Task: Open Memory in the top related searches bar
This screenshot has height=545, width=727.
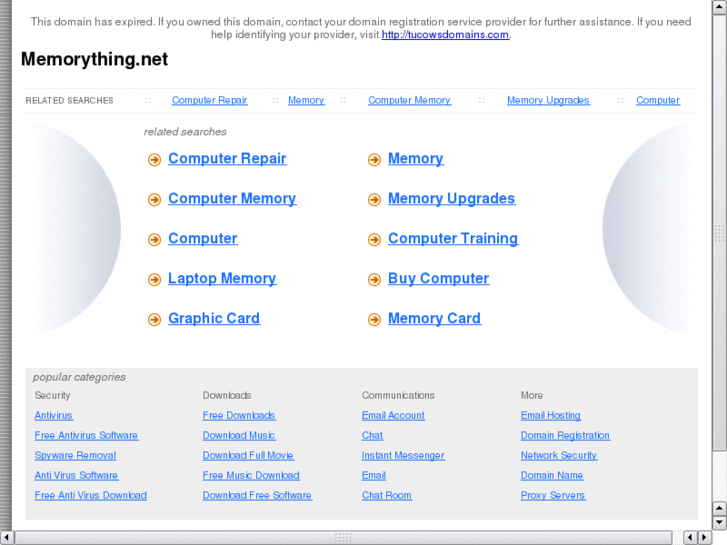Action: 306,100
